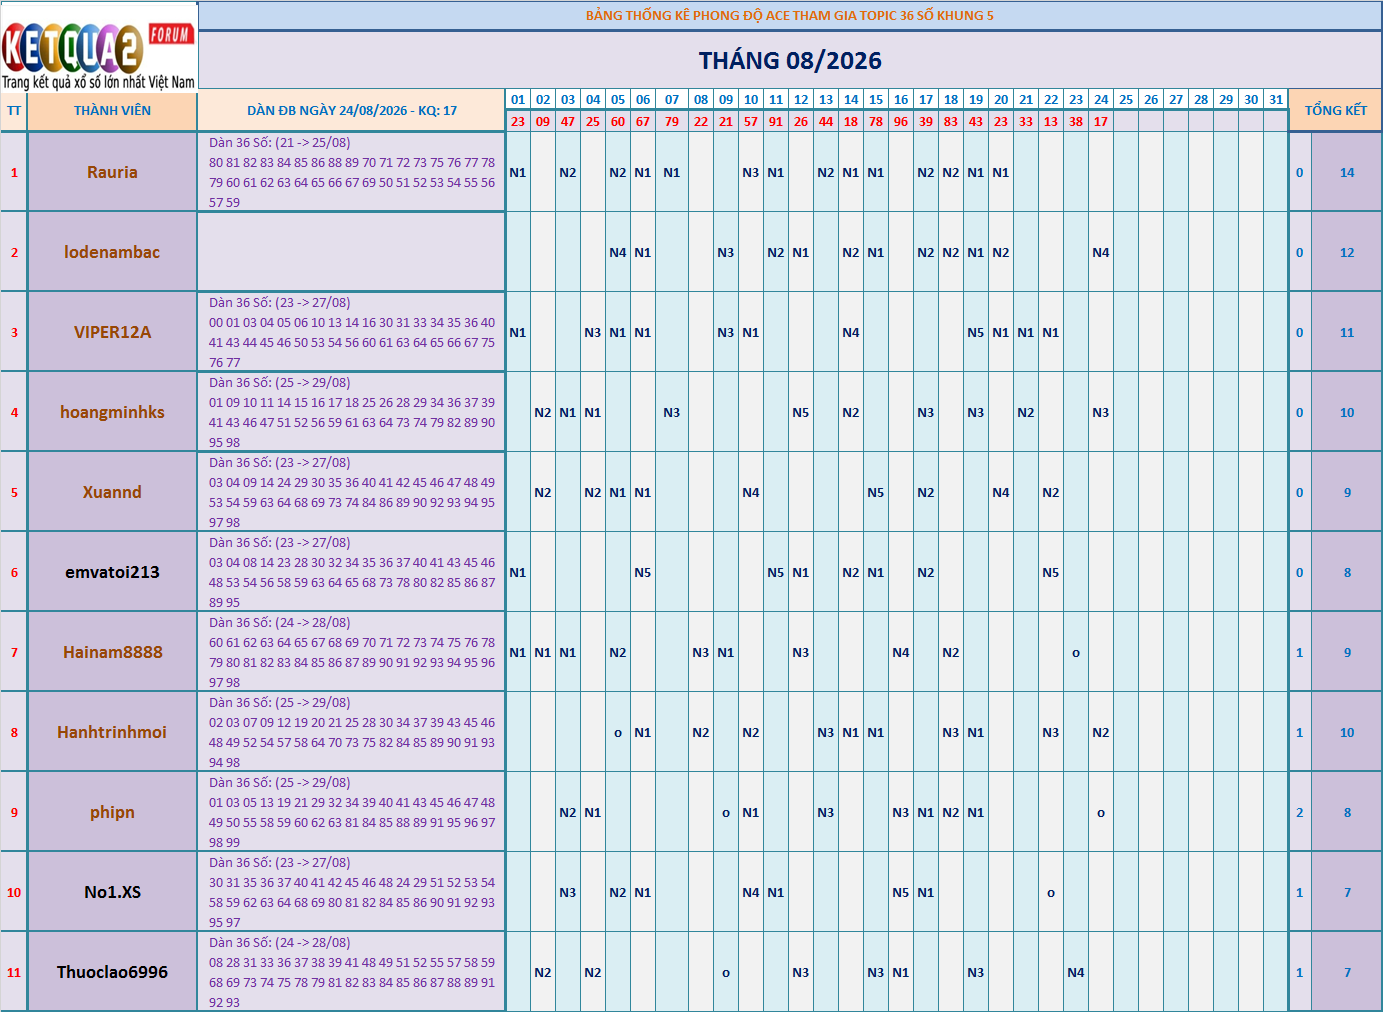This screenshot has height=1012, width=1383.
Task: Select member name 'Hanhtrinhmoi'
Action: coord(112,732)
